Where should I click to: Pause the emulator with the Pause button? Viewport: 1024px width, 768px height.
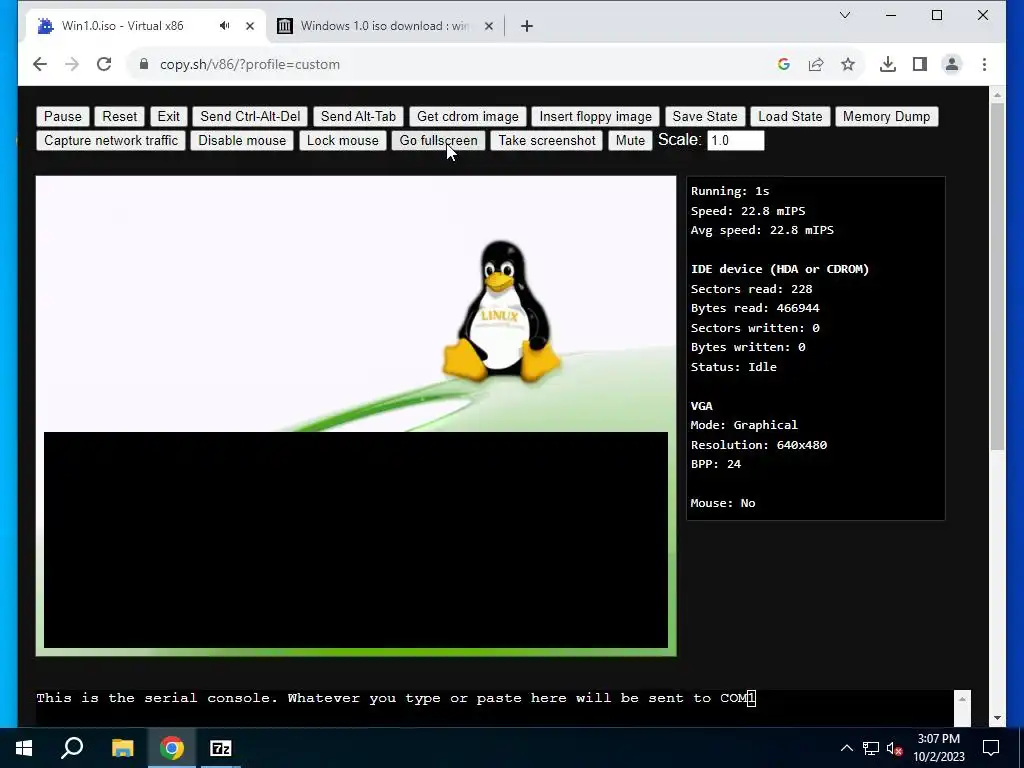click(x=63, y=116)
